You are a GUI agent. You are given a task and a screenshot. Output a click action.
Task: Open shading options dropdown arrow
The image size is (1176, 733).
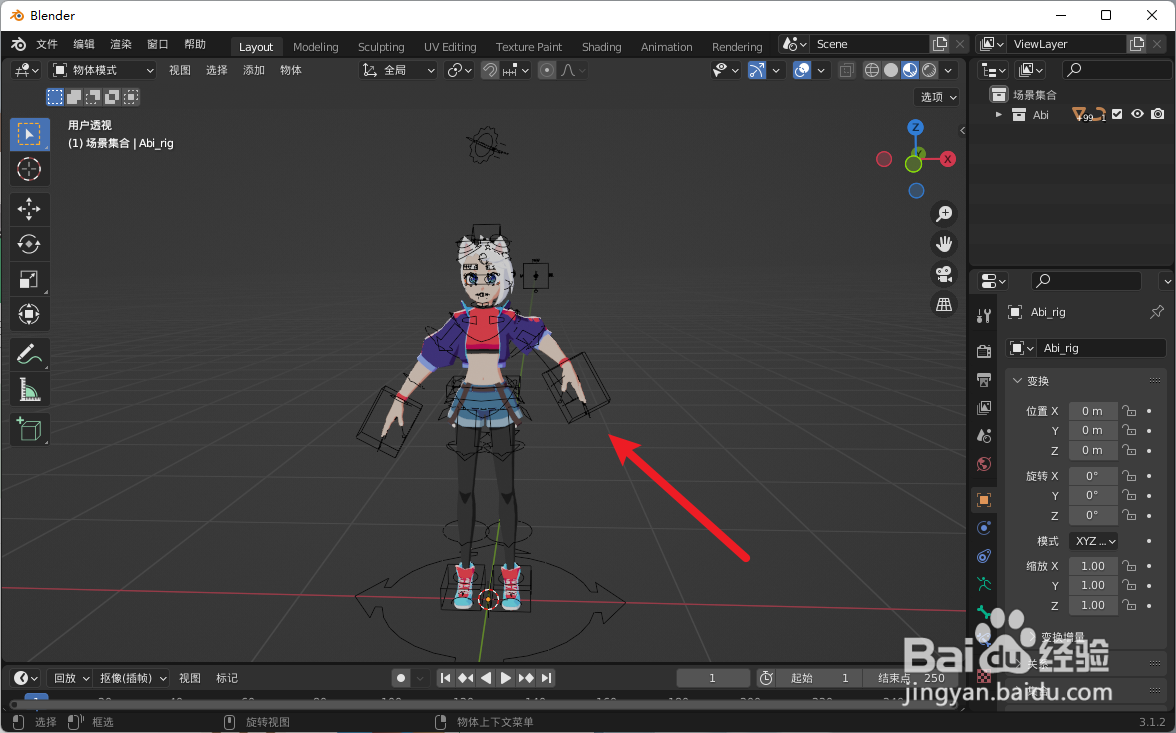tap(949, 70)
